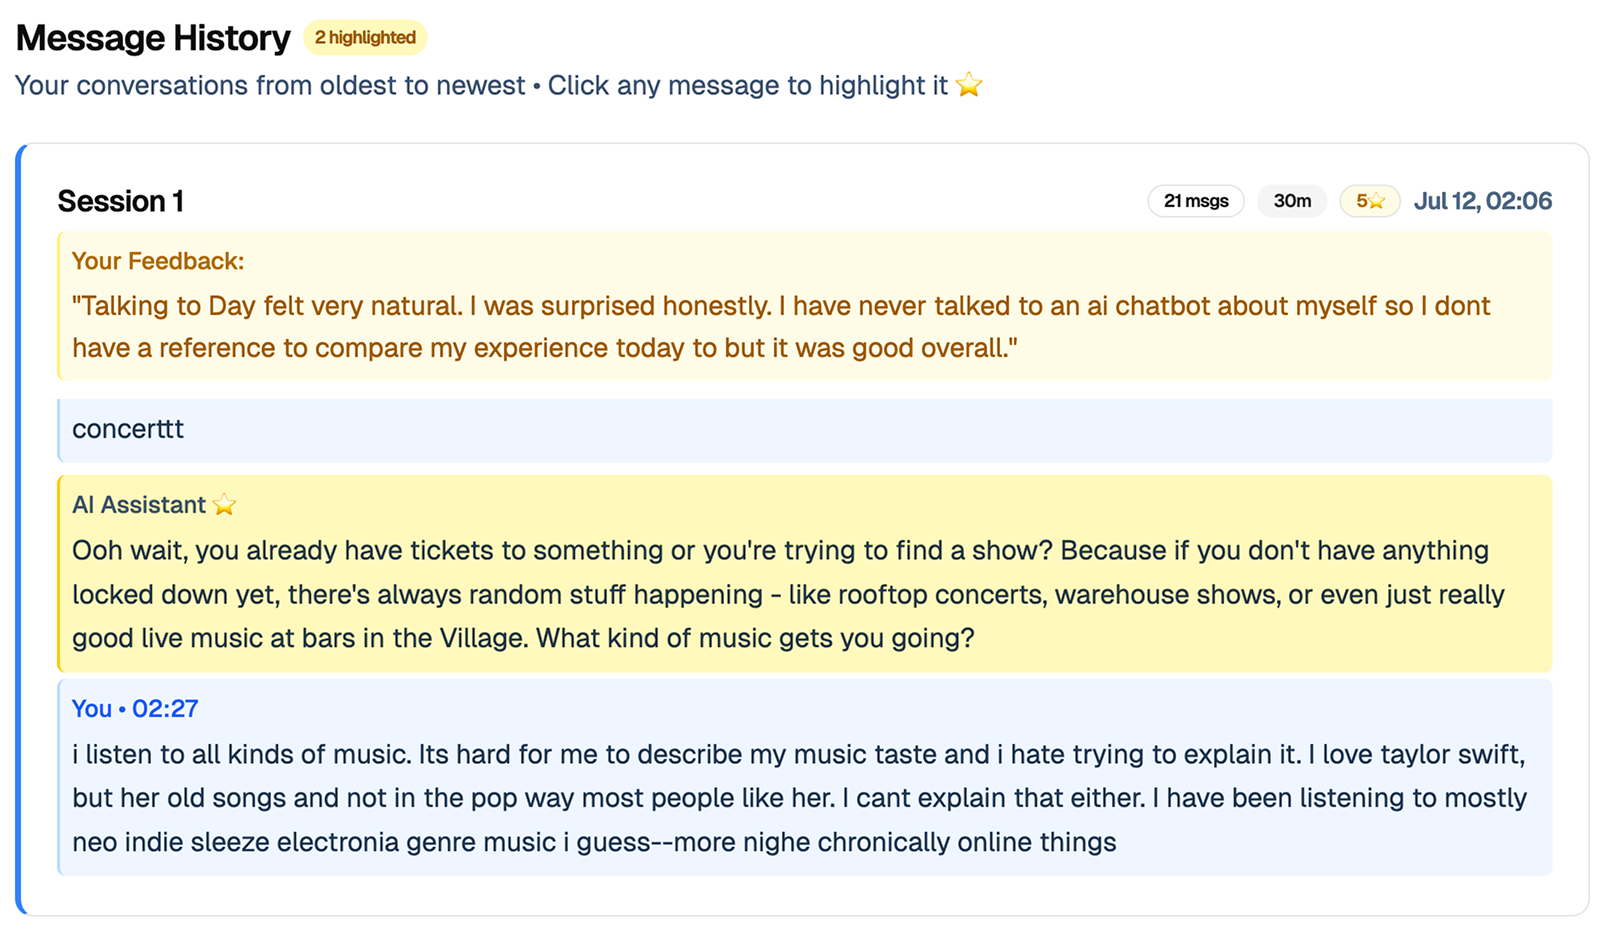Screen dimensions: 1607x926
Task: Select the Session 1 heading
Action: point(121,201)
